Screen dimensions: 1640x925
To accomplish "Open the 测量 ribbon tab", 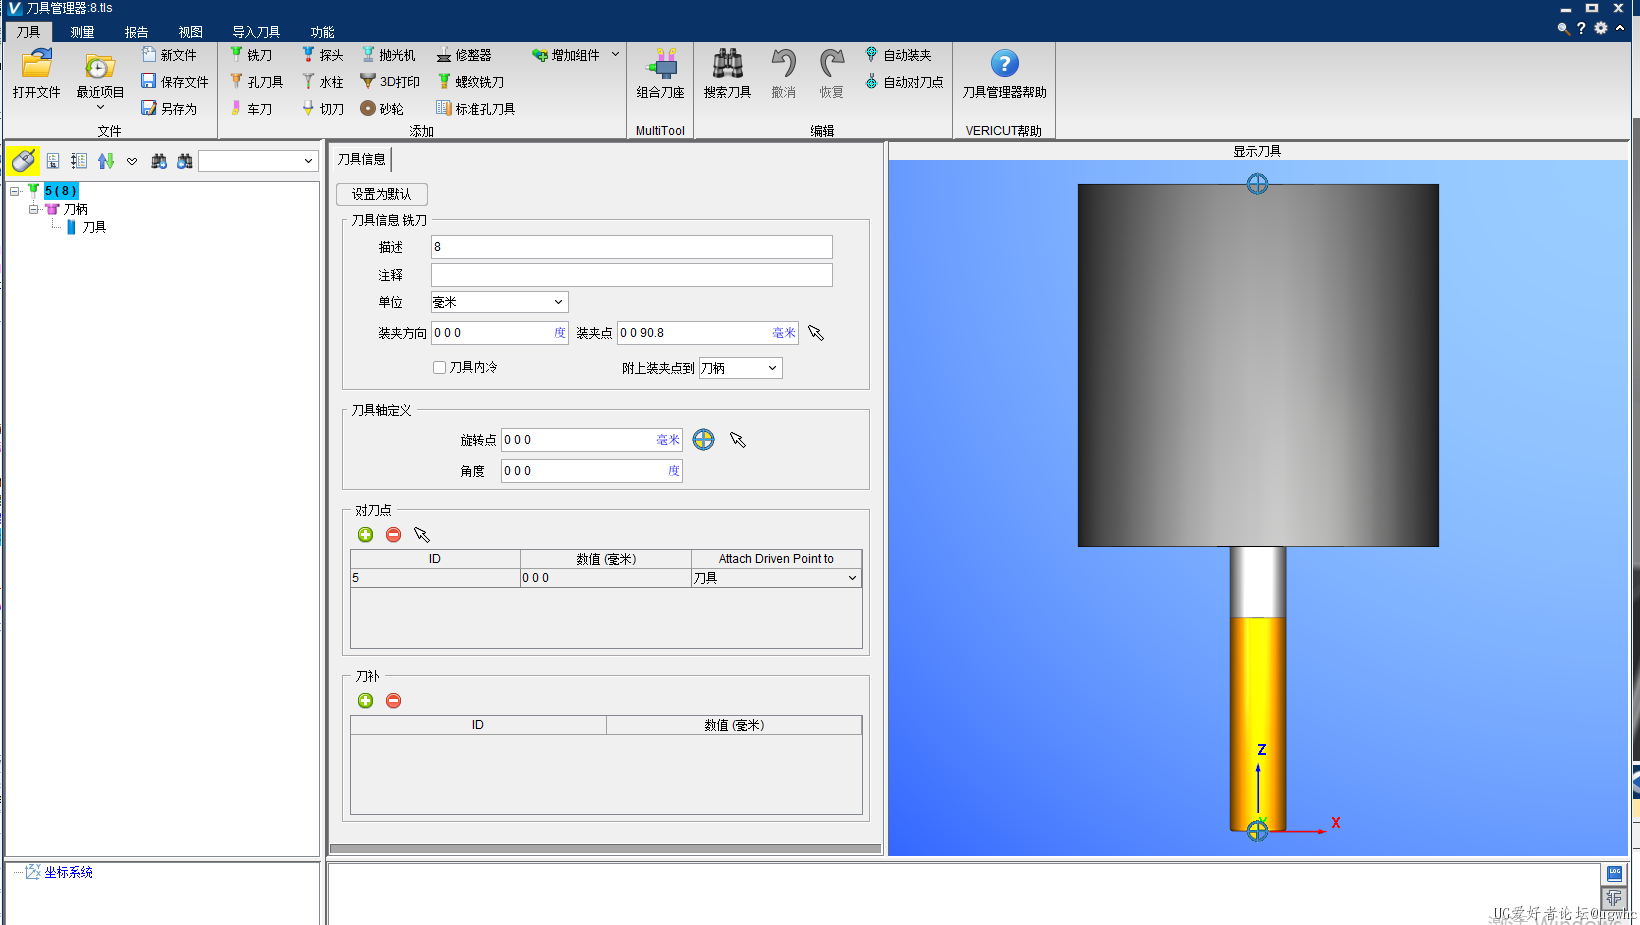I will click(82, 32).
